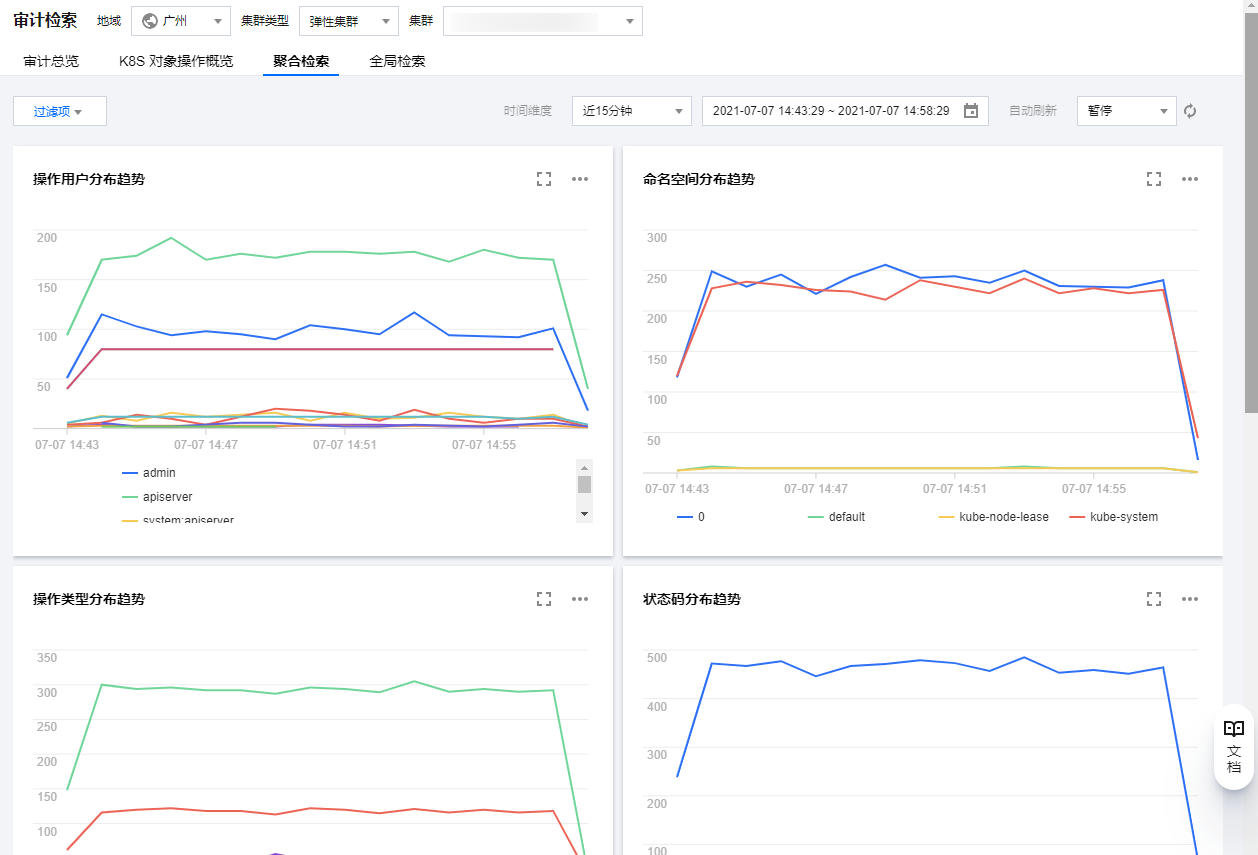Viewport: 1258px width, 855px height.
Task: Click the 状态码分布趋势 chart title
Action: [x=692, y=599]
